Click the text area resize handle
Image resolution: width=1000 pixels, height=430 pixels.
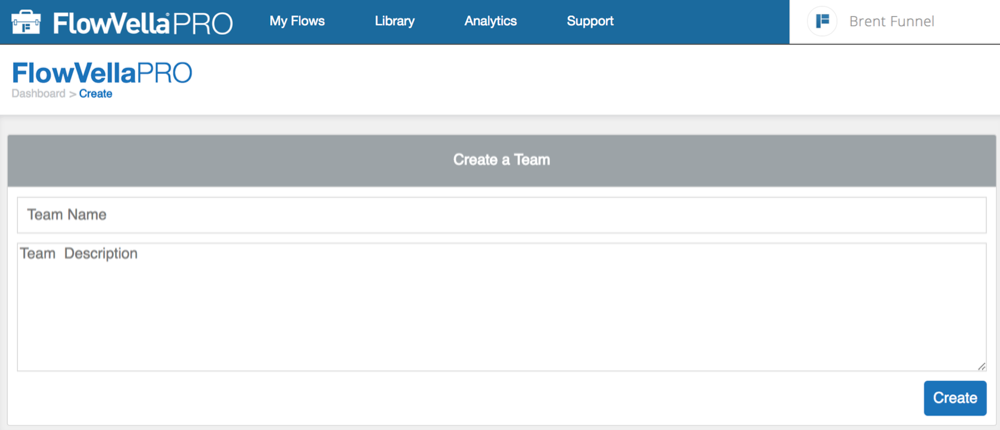click(981, 366)
